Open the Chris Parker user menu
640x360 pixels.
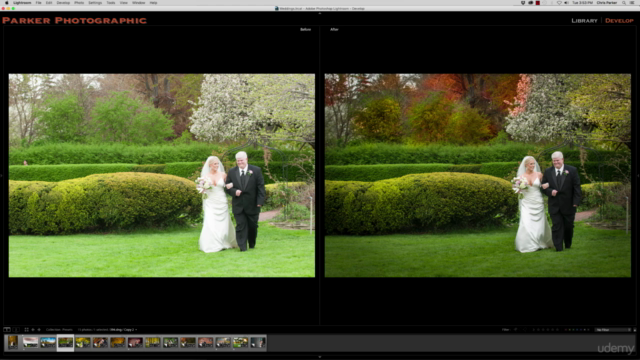pyautogui.click(x=607, y=3)
